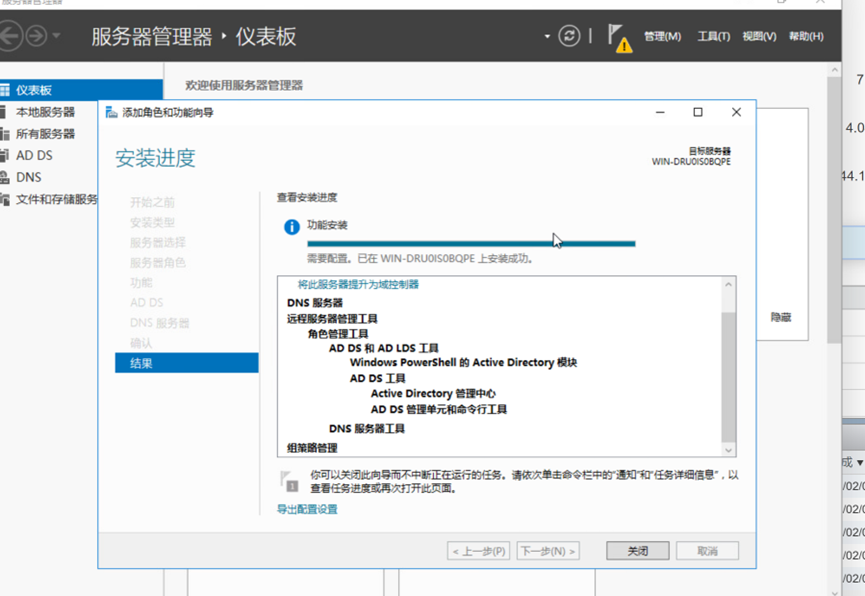Click the DNS sidebar icon
Image resolution: width=865 pixels, height=596 pixels.
coord(4,177)
